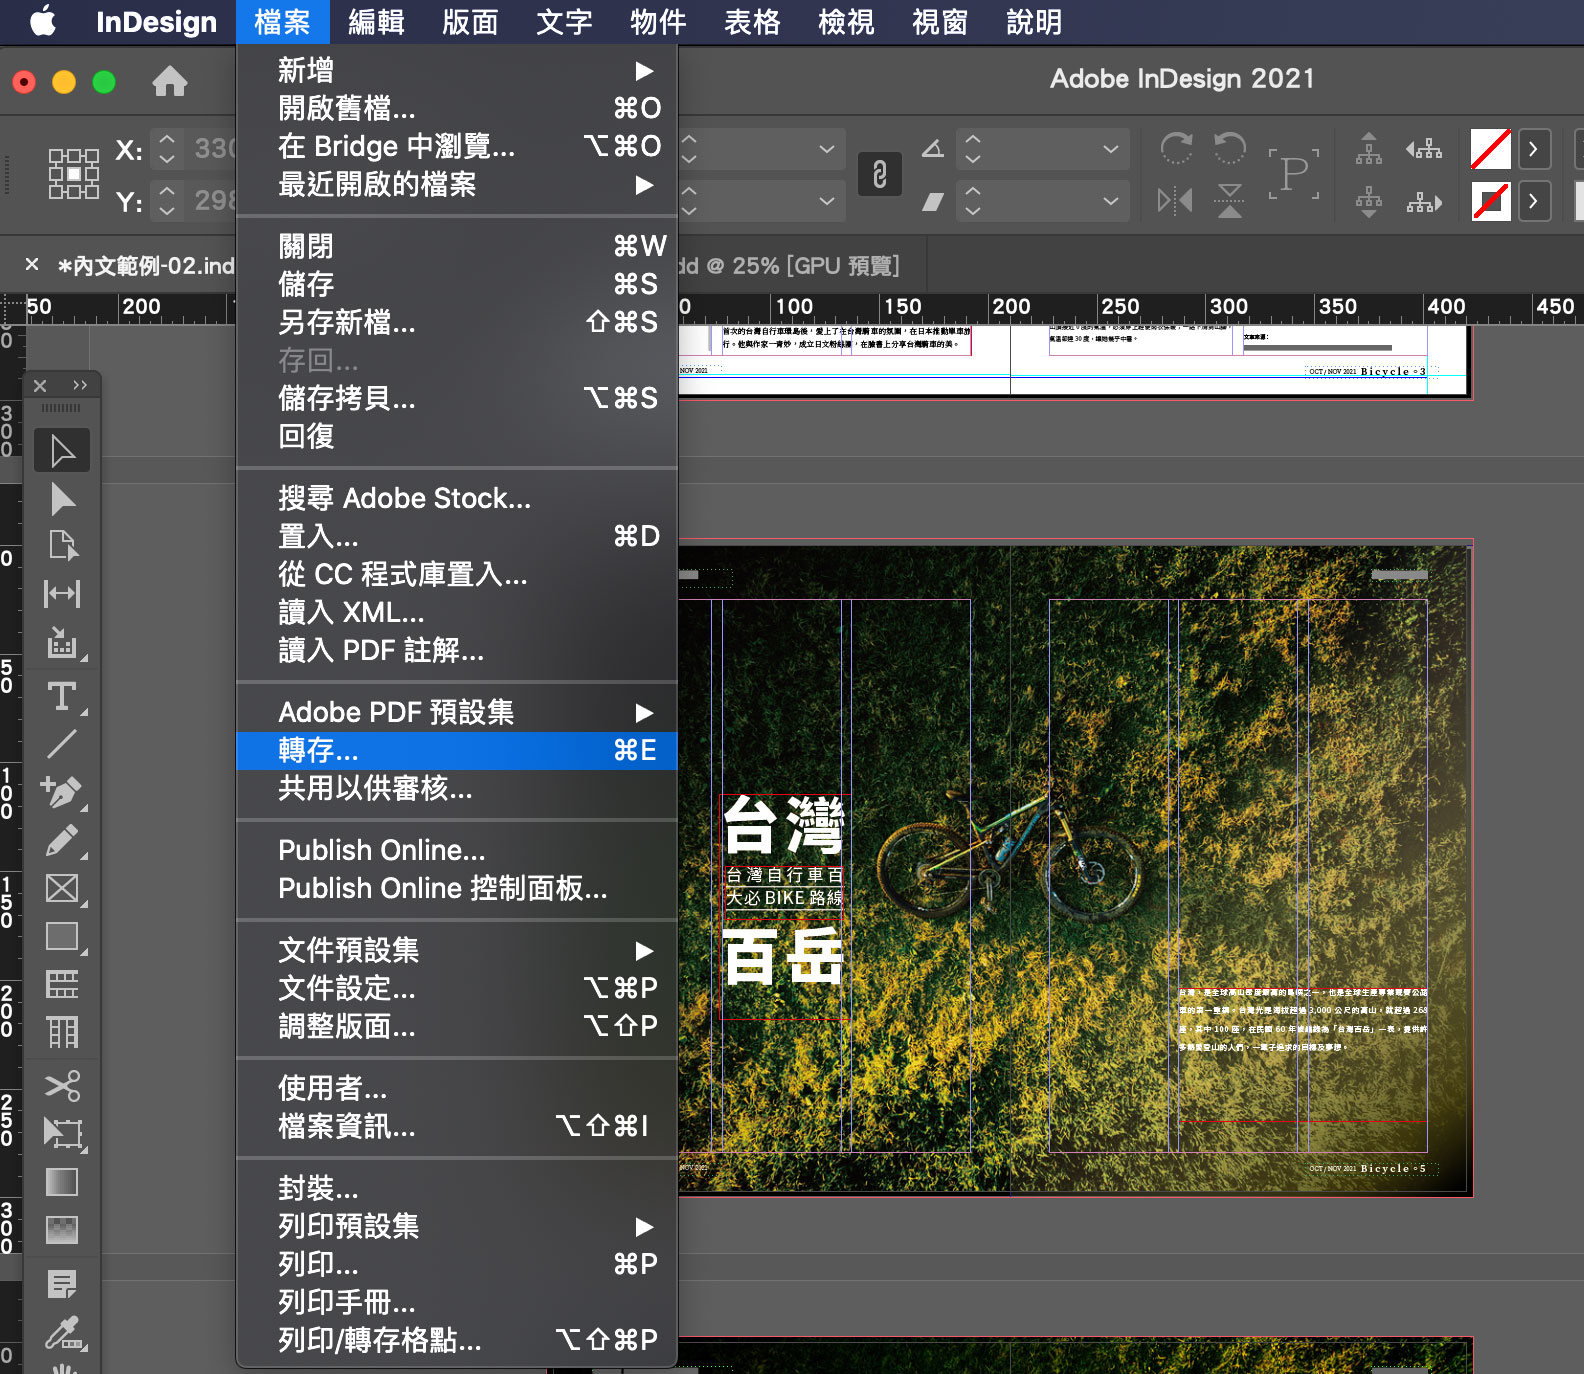Select the Type tool in toolbox
1584x1374 pixels.
point(62,695)
